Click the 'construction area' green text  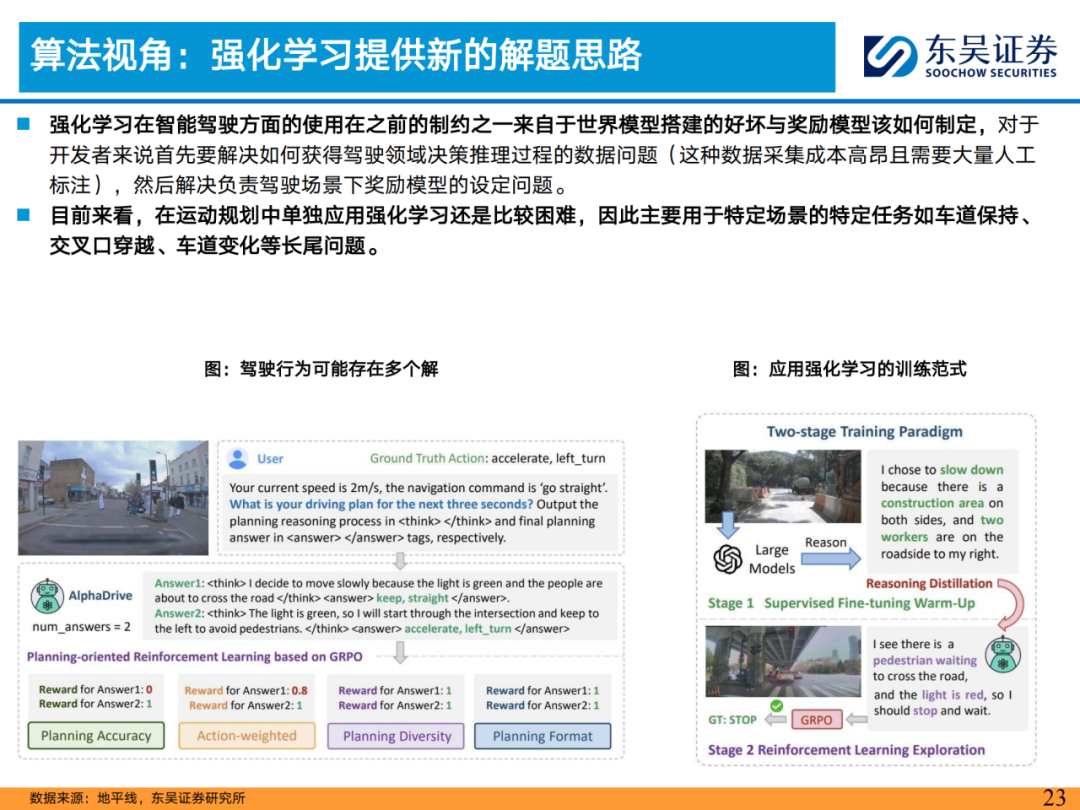pos(932,503)
